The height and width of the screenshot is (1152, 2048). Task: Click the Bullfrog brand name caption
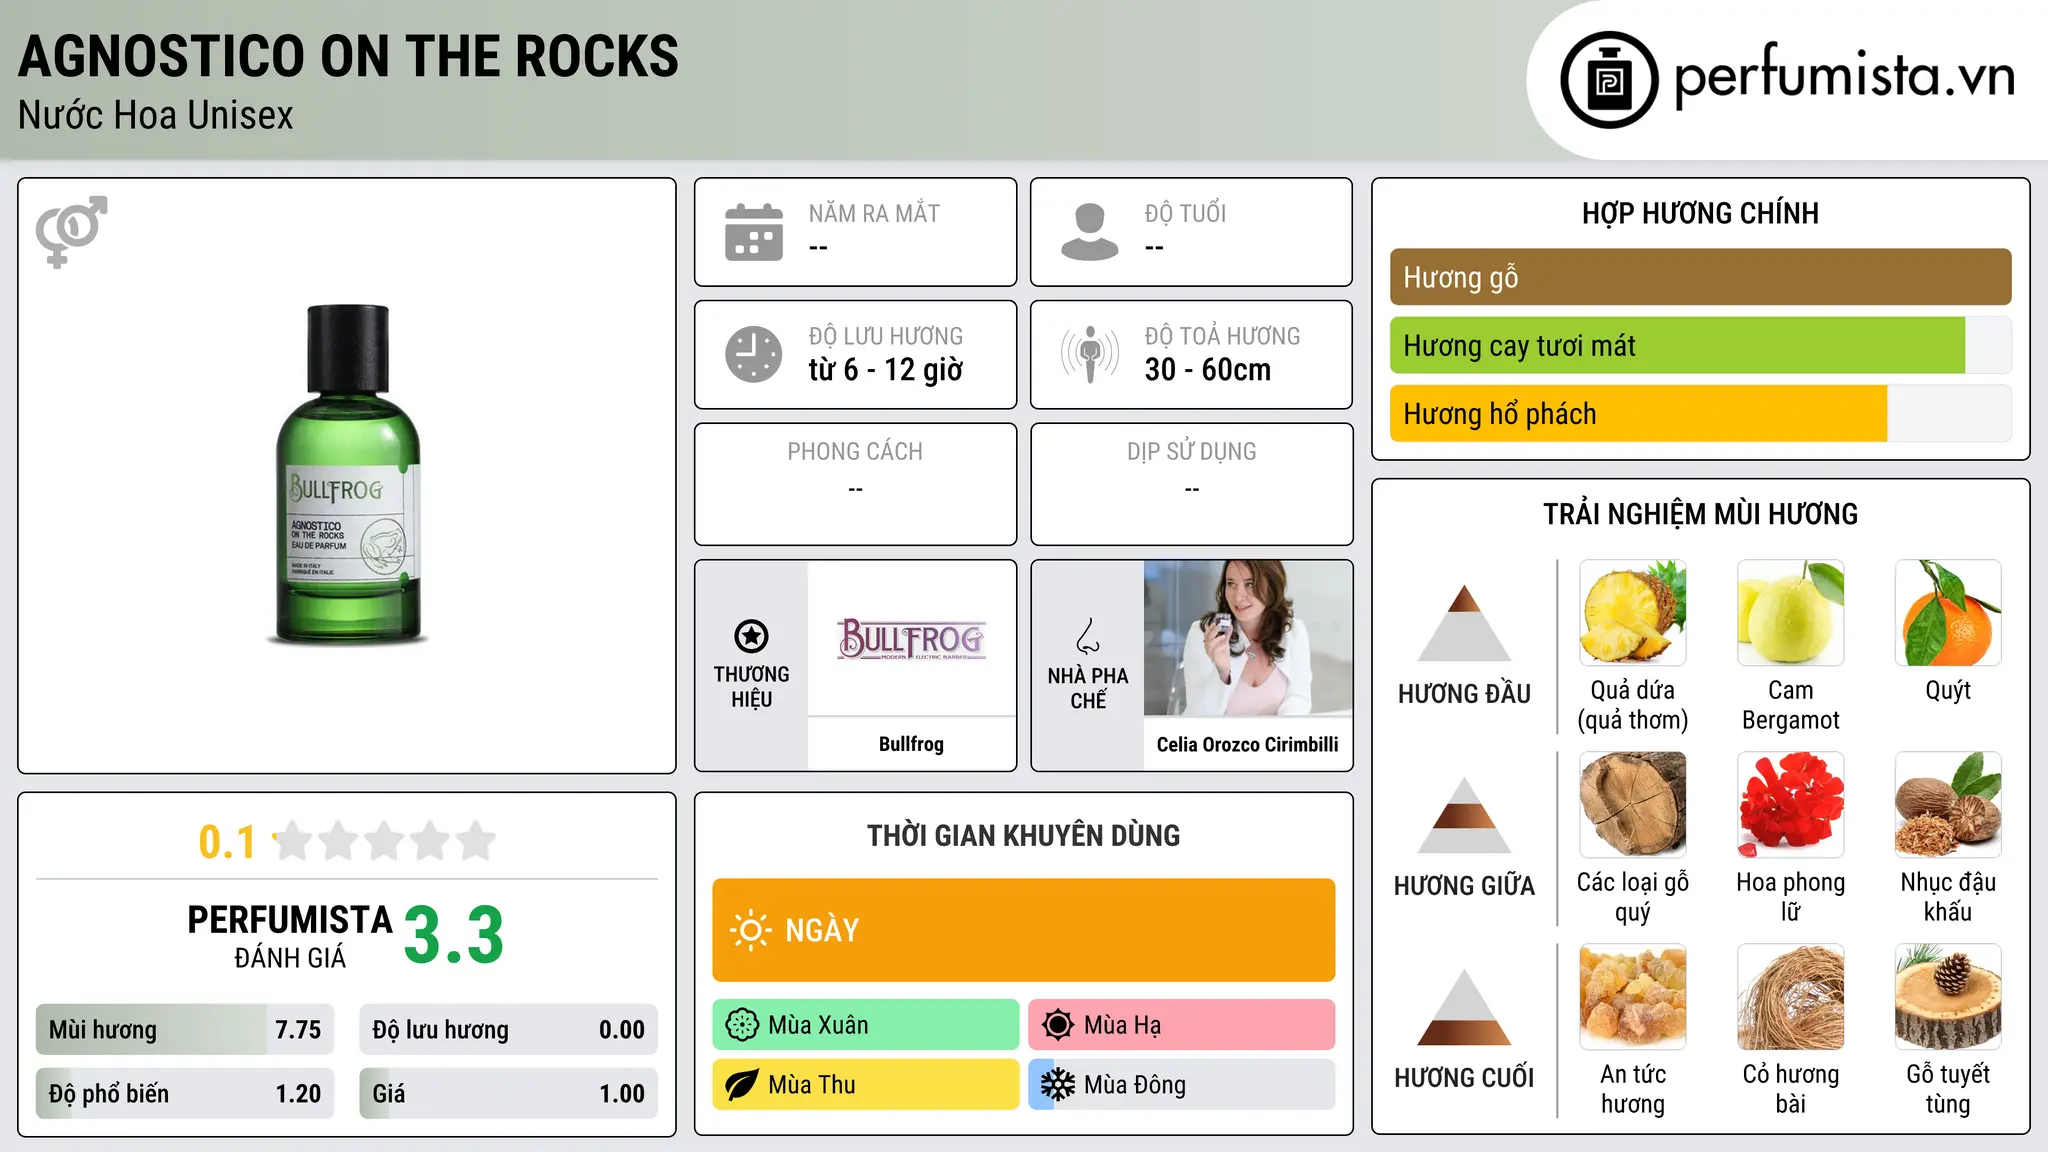911,744
